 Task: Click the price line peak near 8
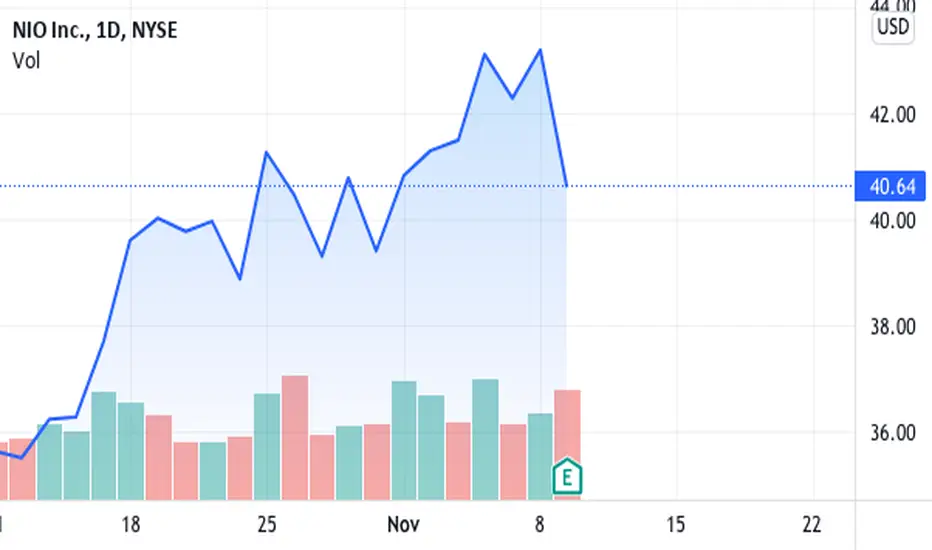point(540,50)
